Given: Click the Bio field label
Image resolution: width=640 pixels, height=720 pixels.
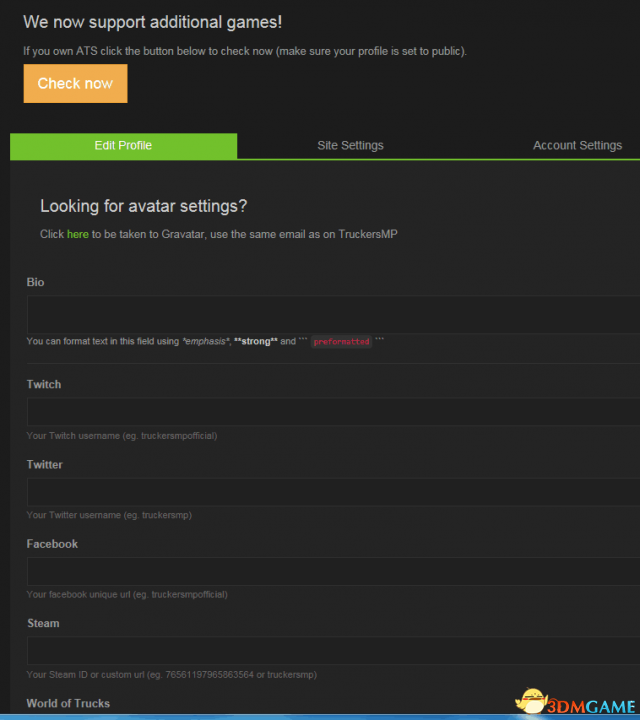Looking at the screenshot, I should 35,282.
